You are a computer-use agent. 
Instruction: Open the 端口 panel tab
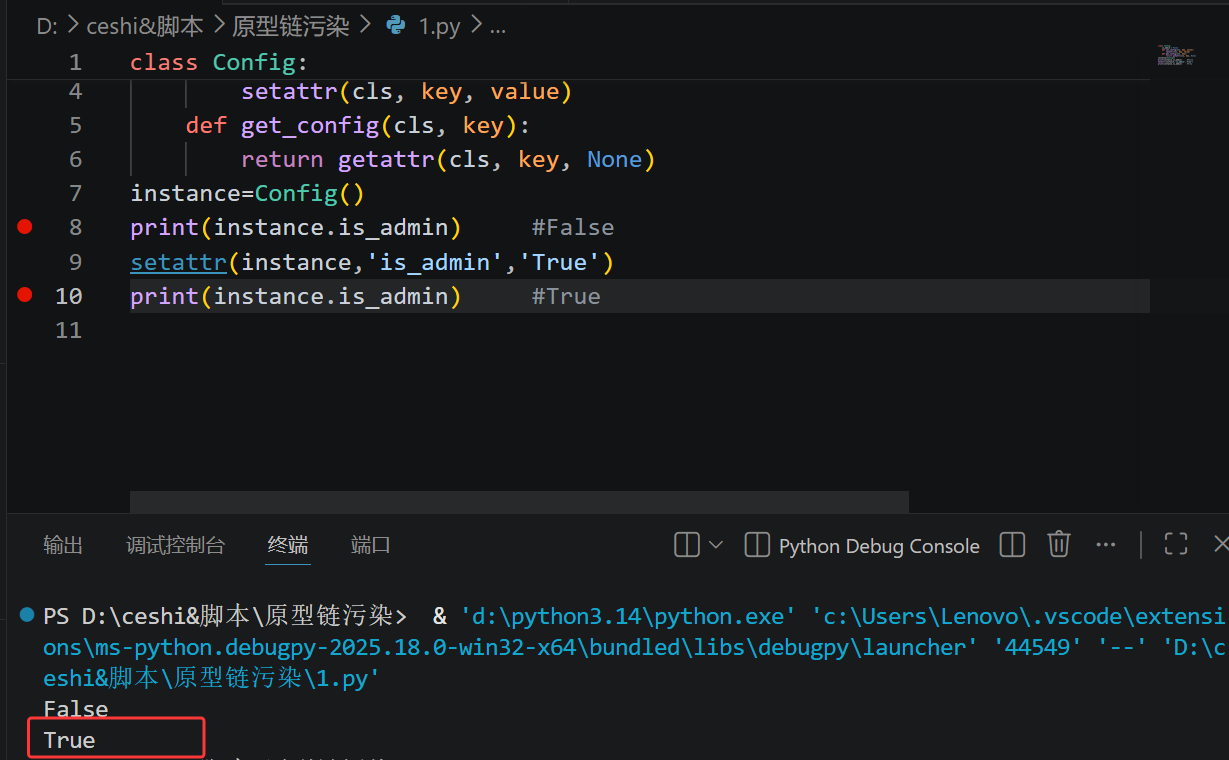(371, 545)
